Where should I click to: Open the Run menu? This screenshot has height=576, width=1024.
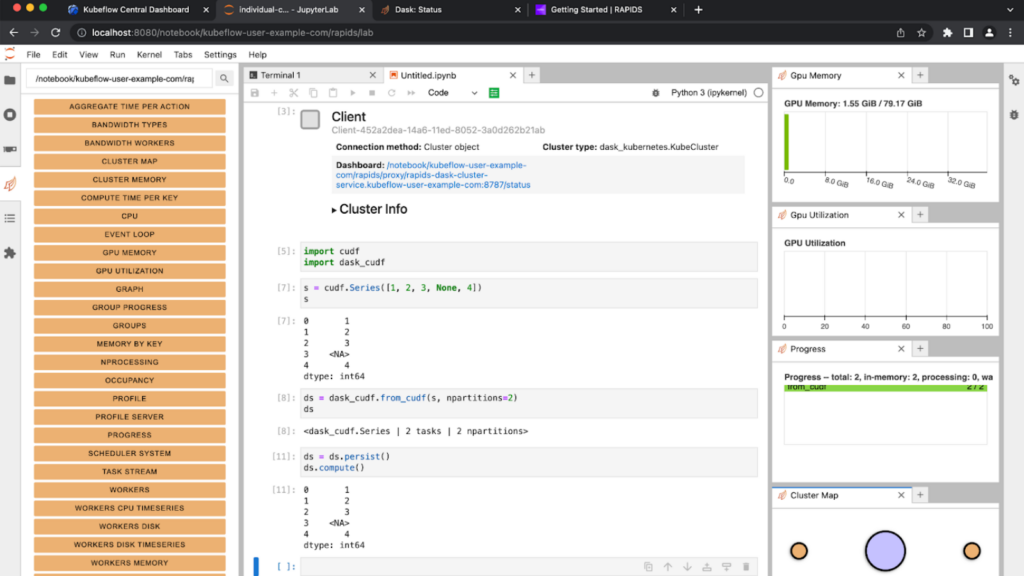(118, 55)
